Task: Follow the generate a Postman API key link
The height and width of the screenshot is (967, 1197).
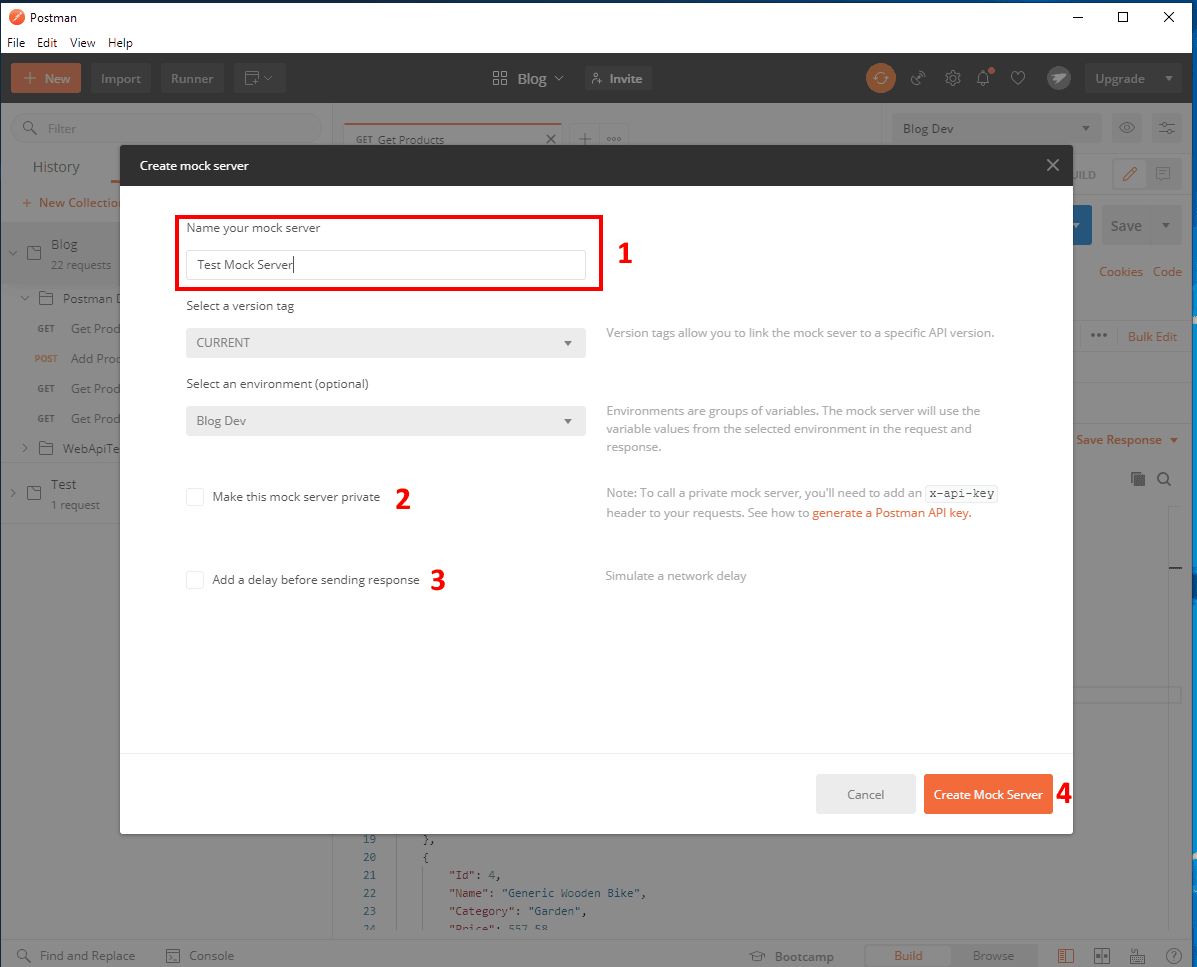Action: (x=892, y=513)
